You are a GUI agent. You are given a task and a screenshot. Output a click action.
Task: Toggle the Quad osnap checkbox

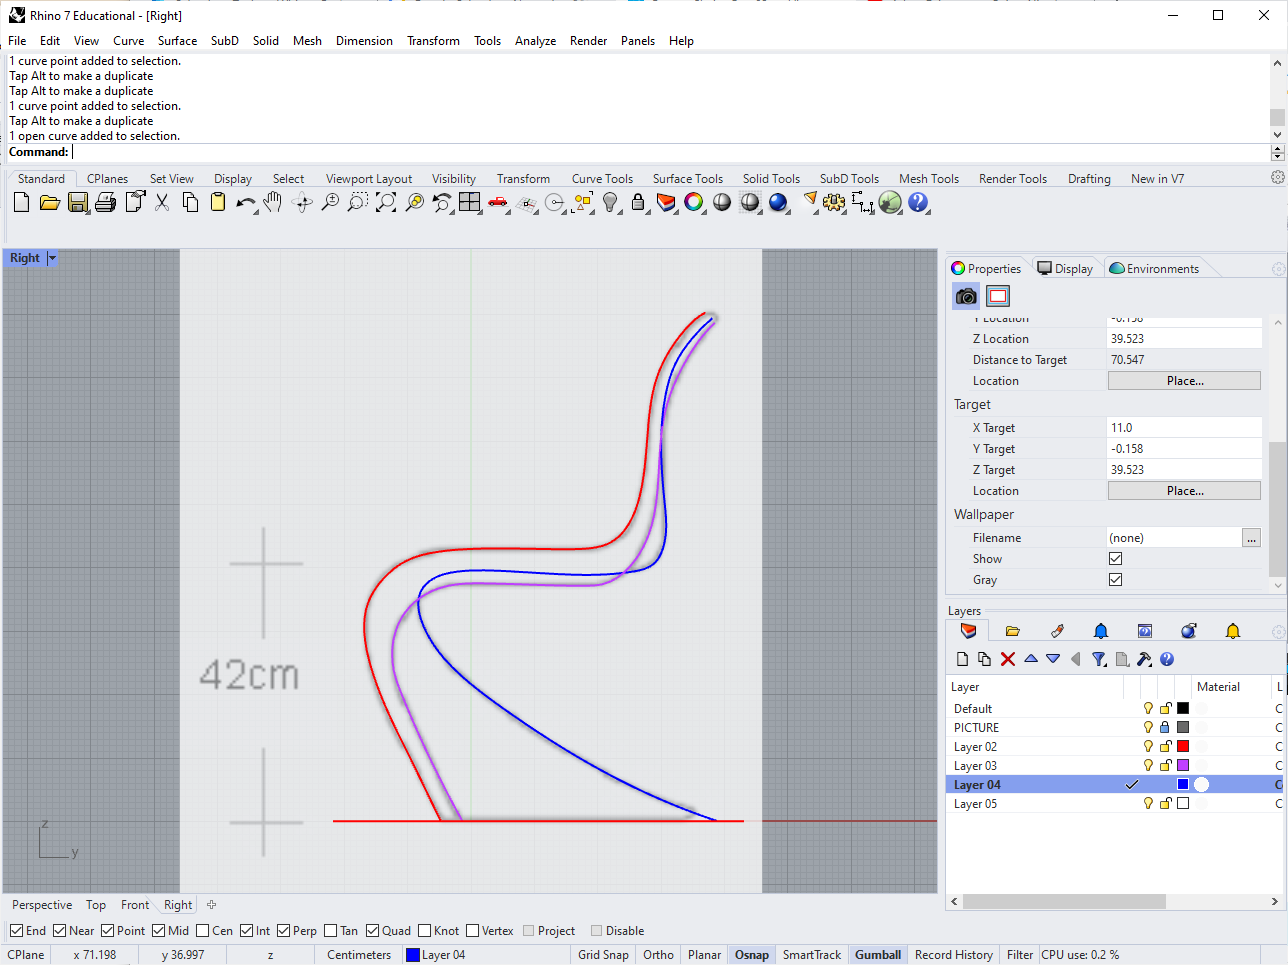point(373,931)
